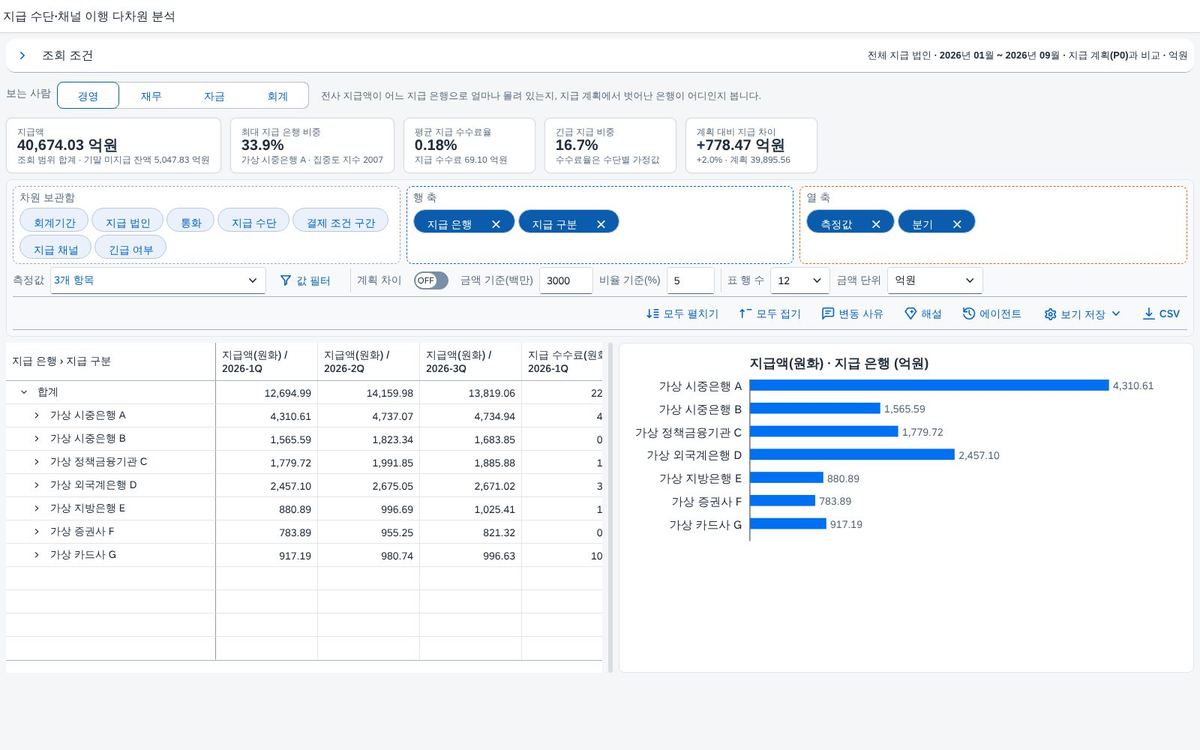The height and width of the screenshot is (750, 1200).
Task: Select the 2,675.05 cell
Action: (368, 485)
